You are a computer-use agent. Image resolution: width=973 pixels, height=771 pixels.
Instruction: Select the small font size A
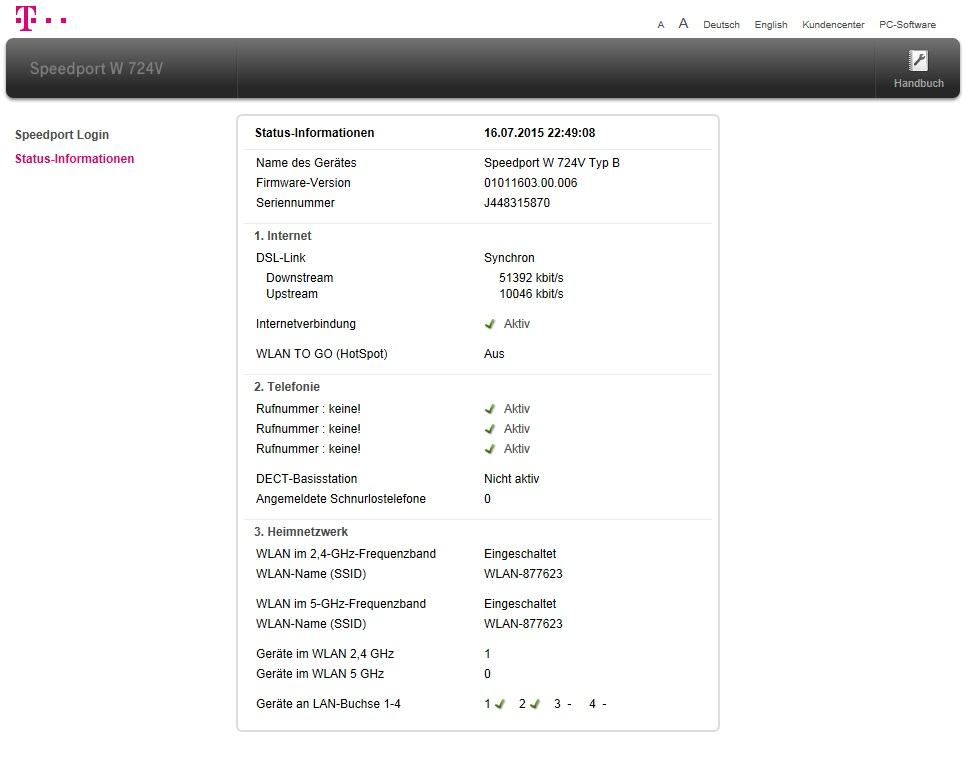coord(661,25)
